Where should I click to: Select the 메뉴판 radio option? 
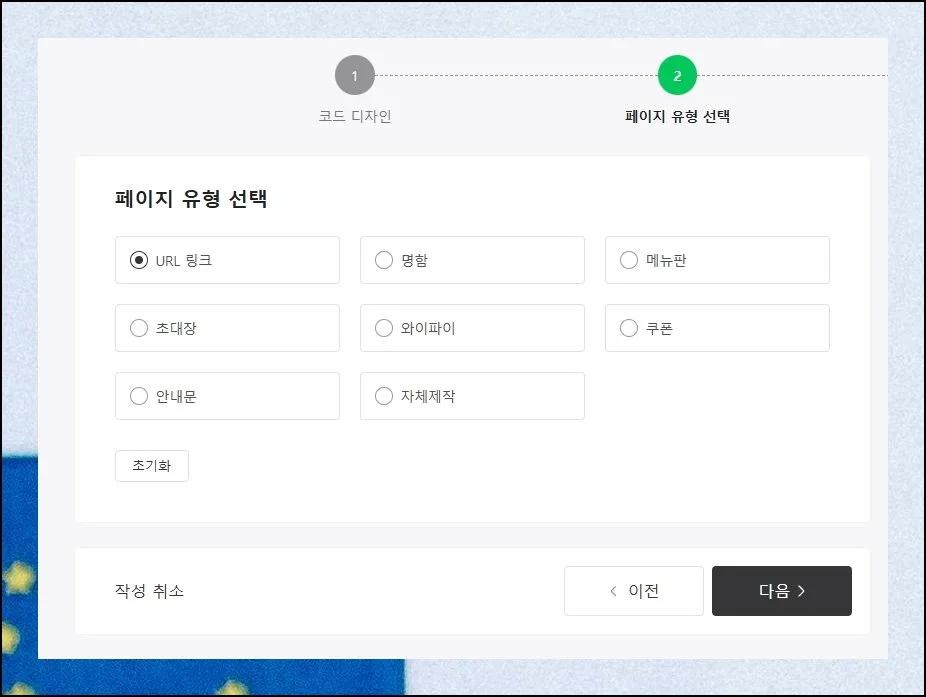coord(629,260)
